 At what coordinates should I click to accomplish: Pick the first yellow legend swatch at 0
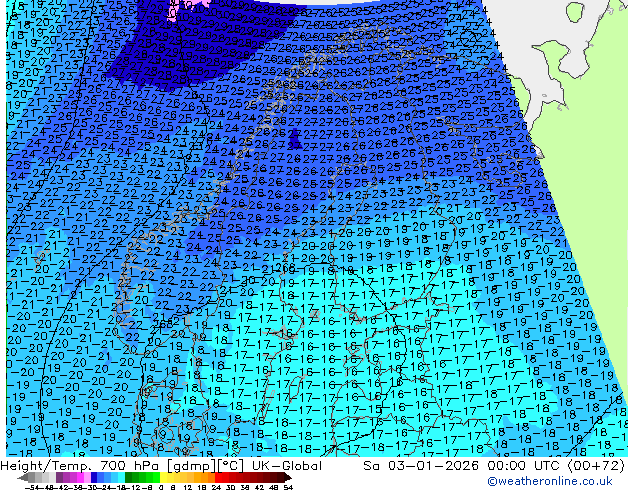163,477
